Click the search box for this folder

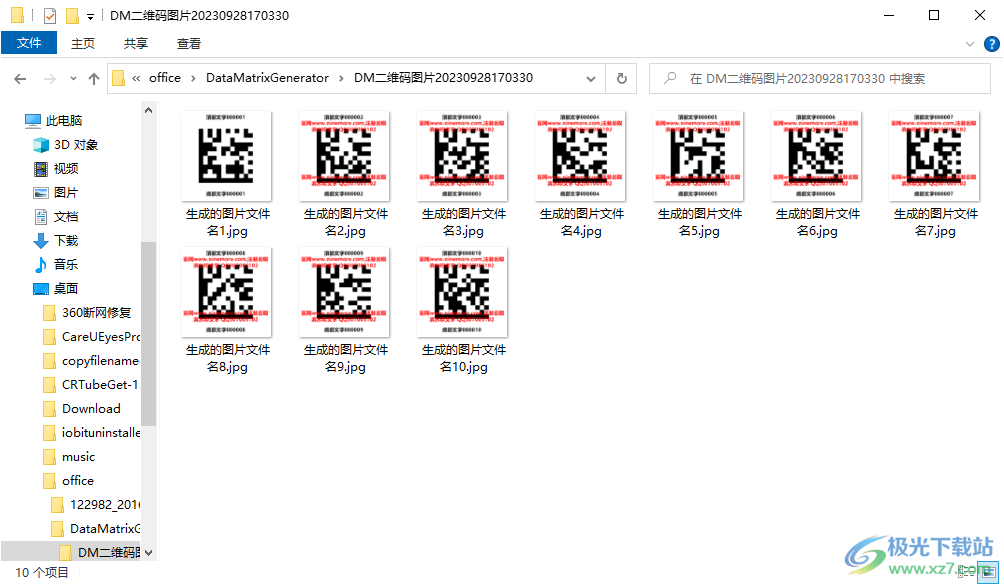point(820,79)
